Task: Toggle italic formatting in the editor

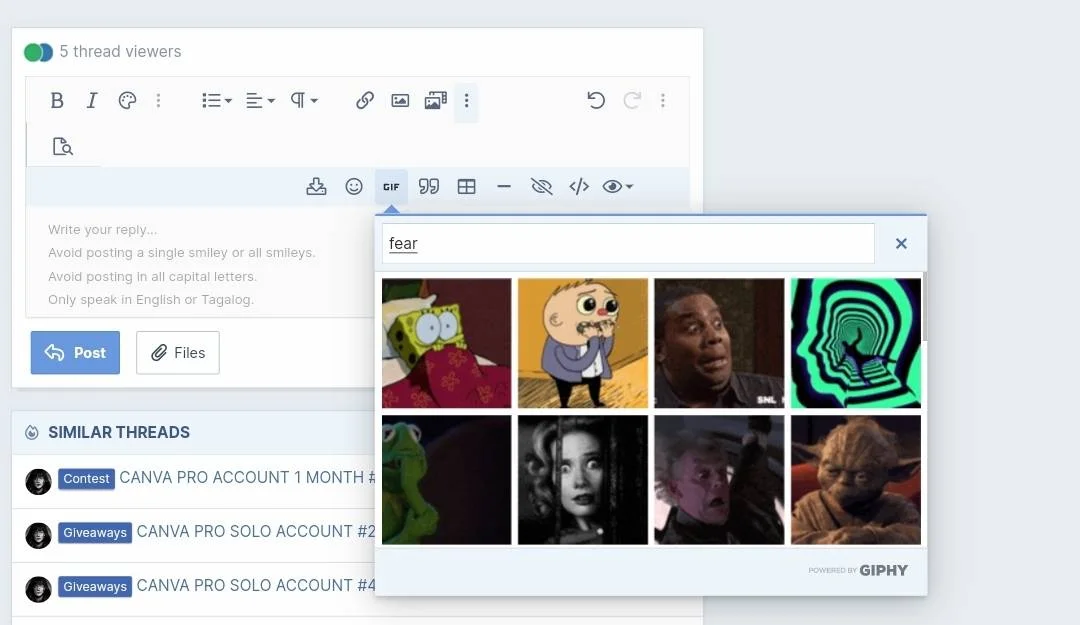Action: pos(92,101)
